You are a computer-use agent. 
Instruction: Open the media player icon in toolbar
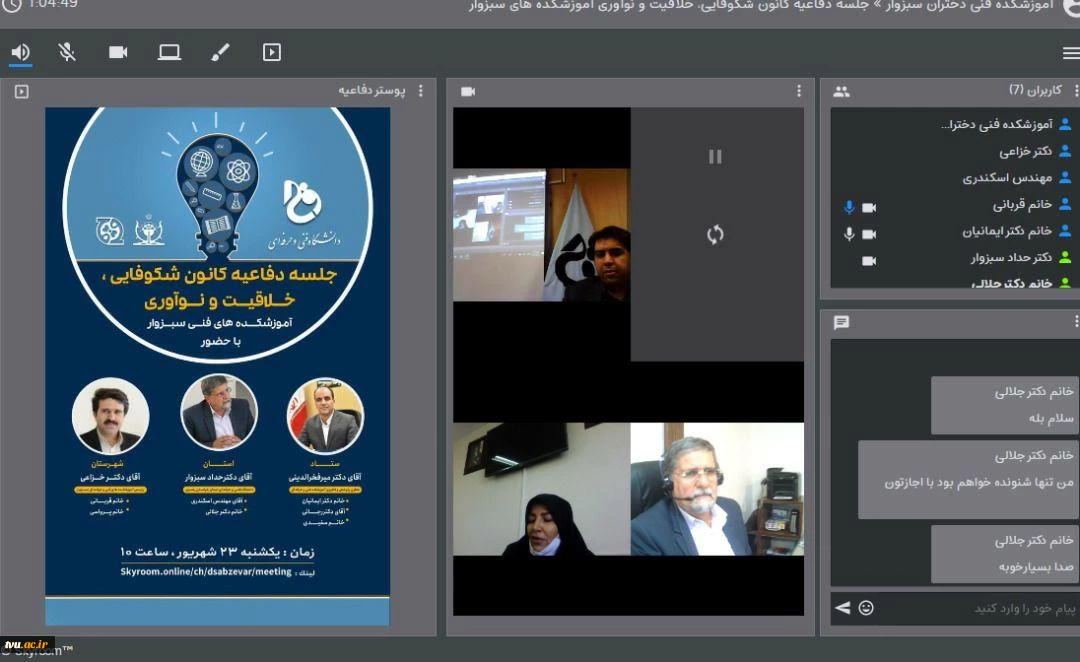[271, 52]
